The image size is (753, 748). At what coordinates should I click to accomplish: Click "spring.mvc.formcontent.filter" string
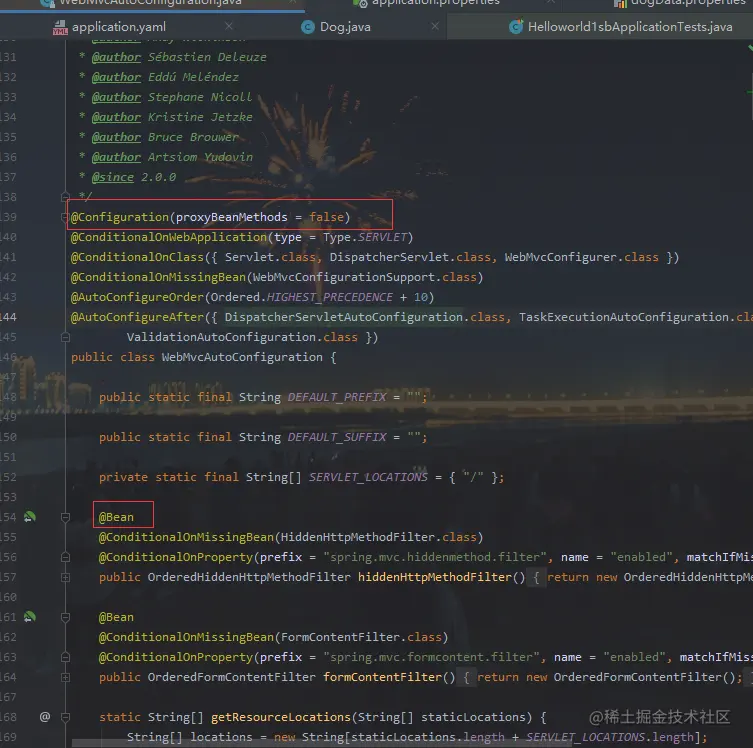pos(431,657)
